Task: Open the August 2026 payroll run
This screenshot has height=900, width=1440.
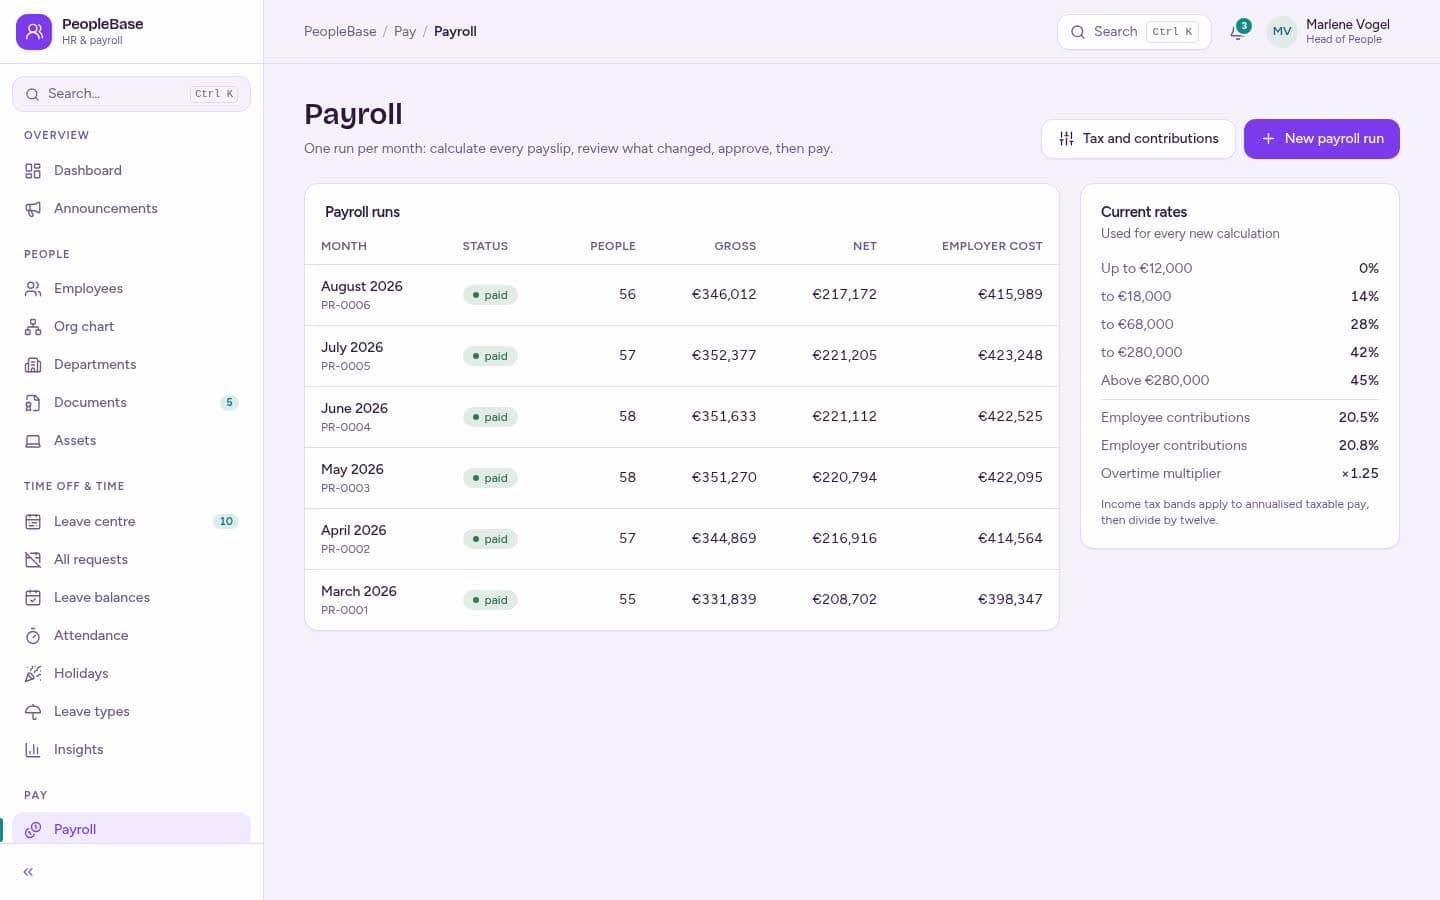Action: pos(681,295)
